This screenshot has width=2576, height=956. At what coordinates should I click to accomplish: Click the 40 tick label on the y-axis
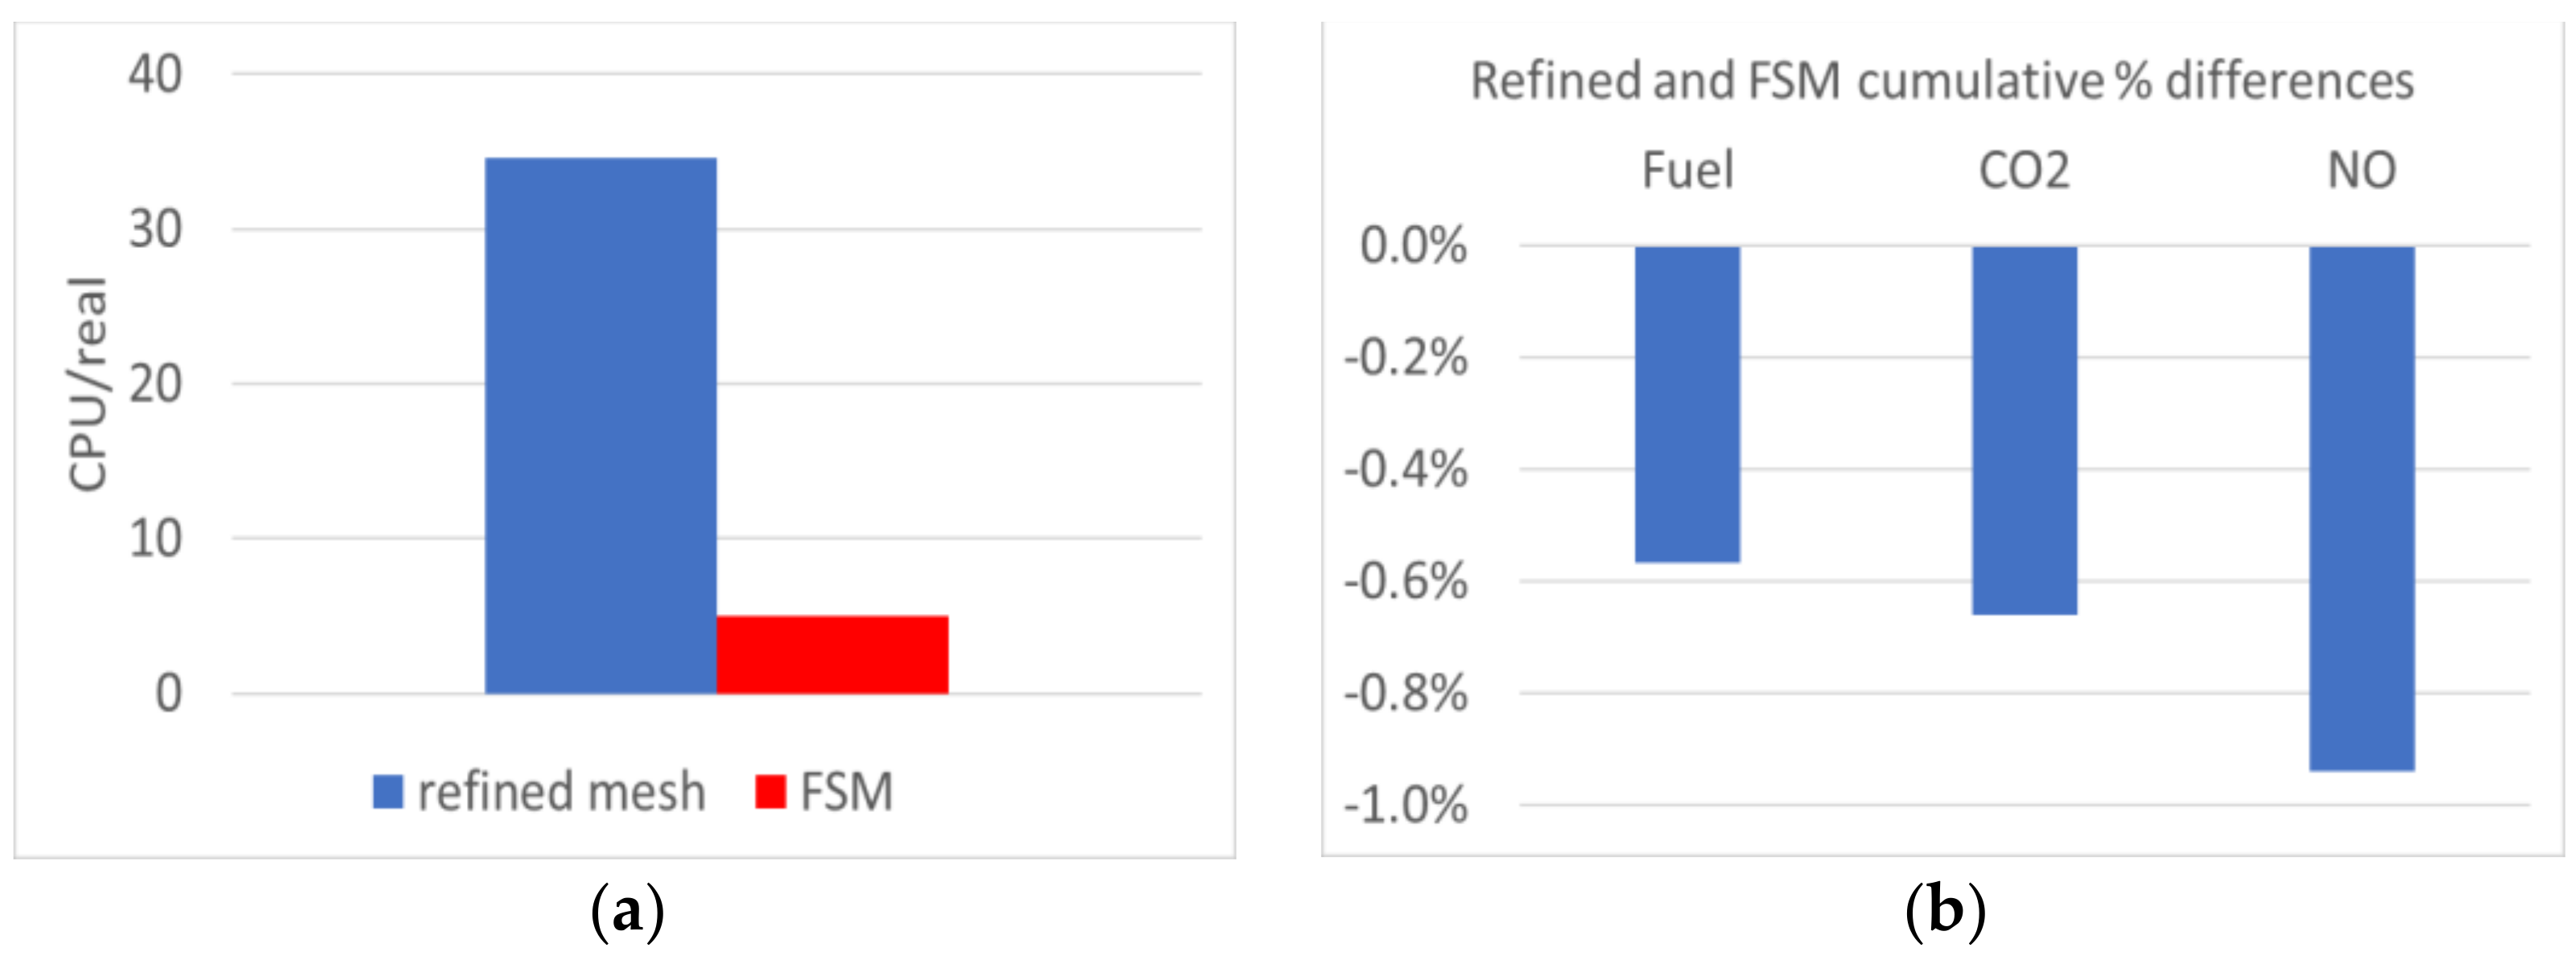[x=155, y=74]
